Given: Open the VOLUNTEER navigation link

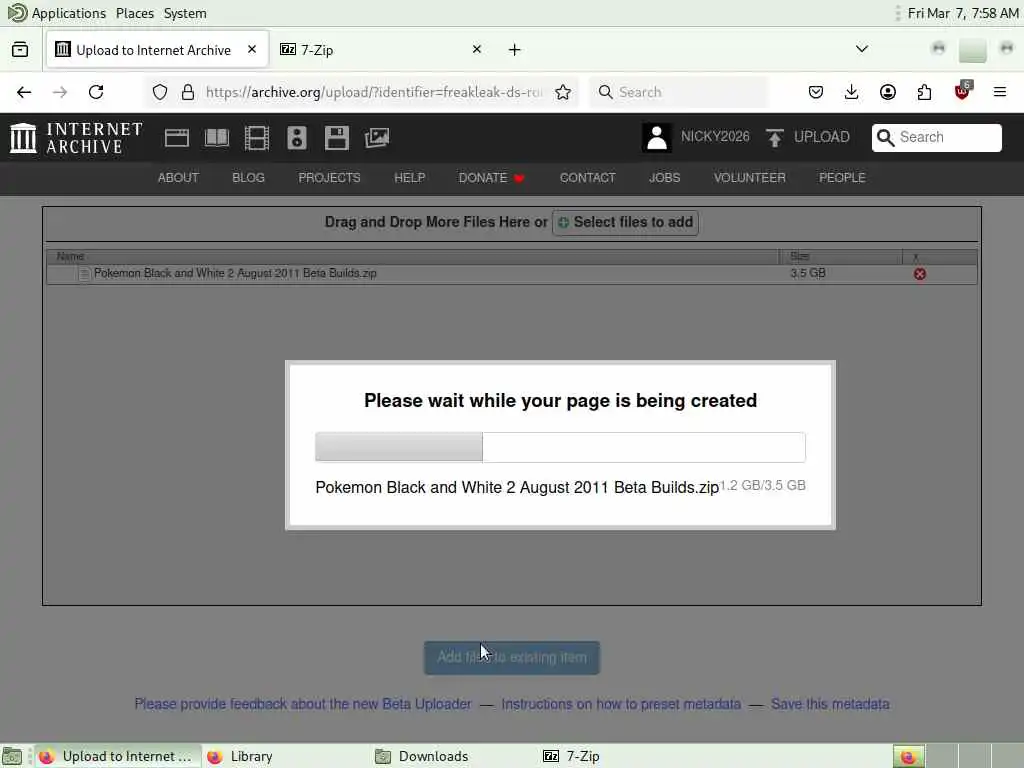Looking at the screenshot, I should pyautogui.click(x=749, y=178).
